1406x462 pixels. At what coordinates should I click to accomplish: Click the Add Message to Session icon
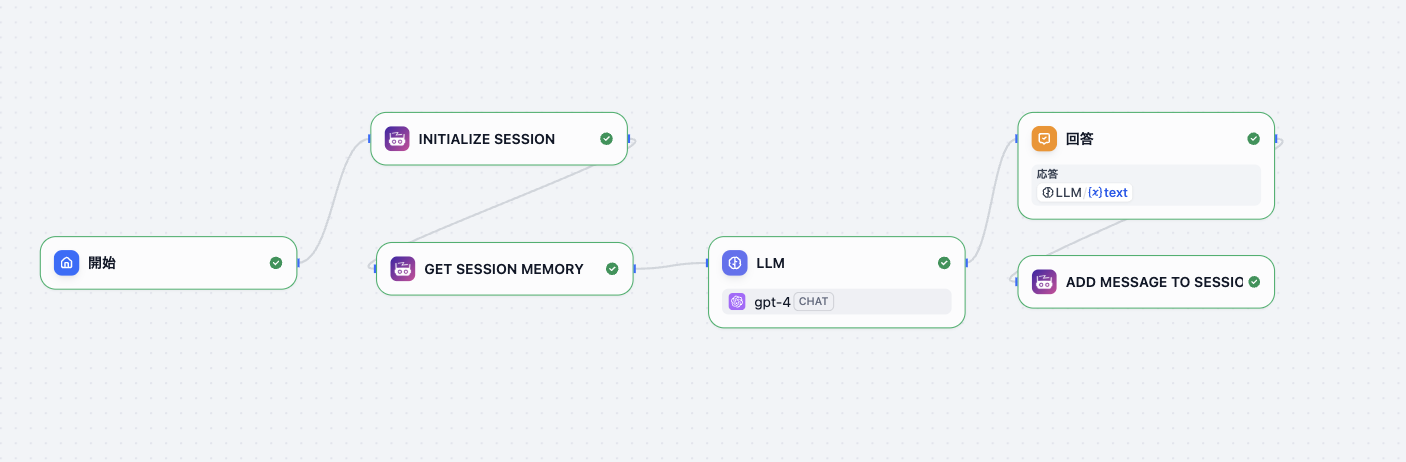[x=1044, y=282]
